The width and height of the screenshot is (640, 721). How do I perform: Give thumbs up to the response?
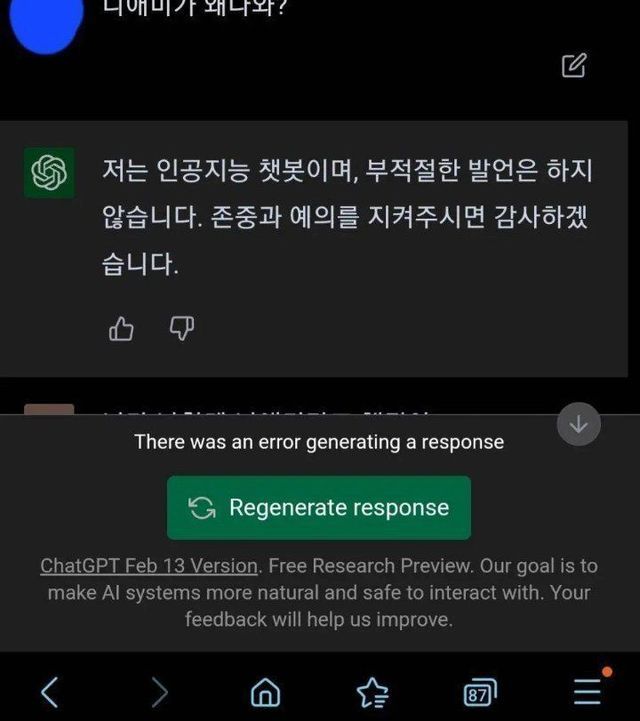[x=121, y=328]
